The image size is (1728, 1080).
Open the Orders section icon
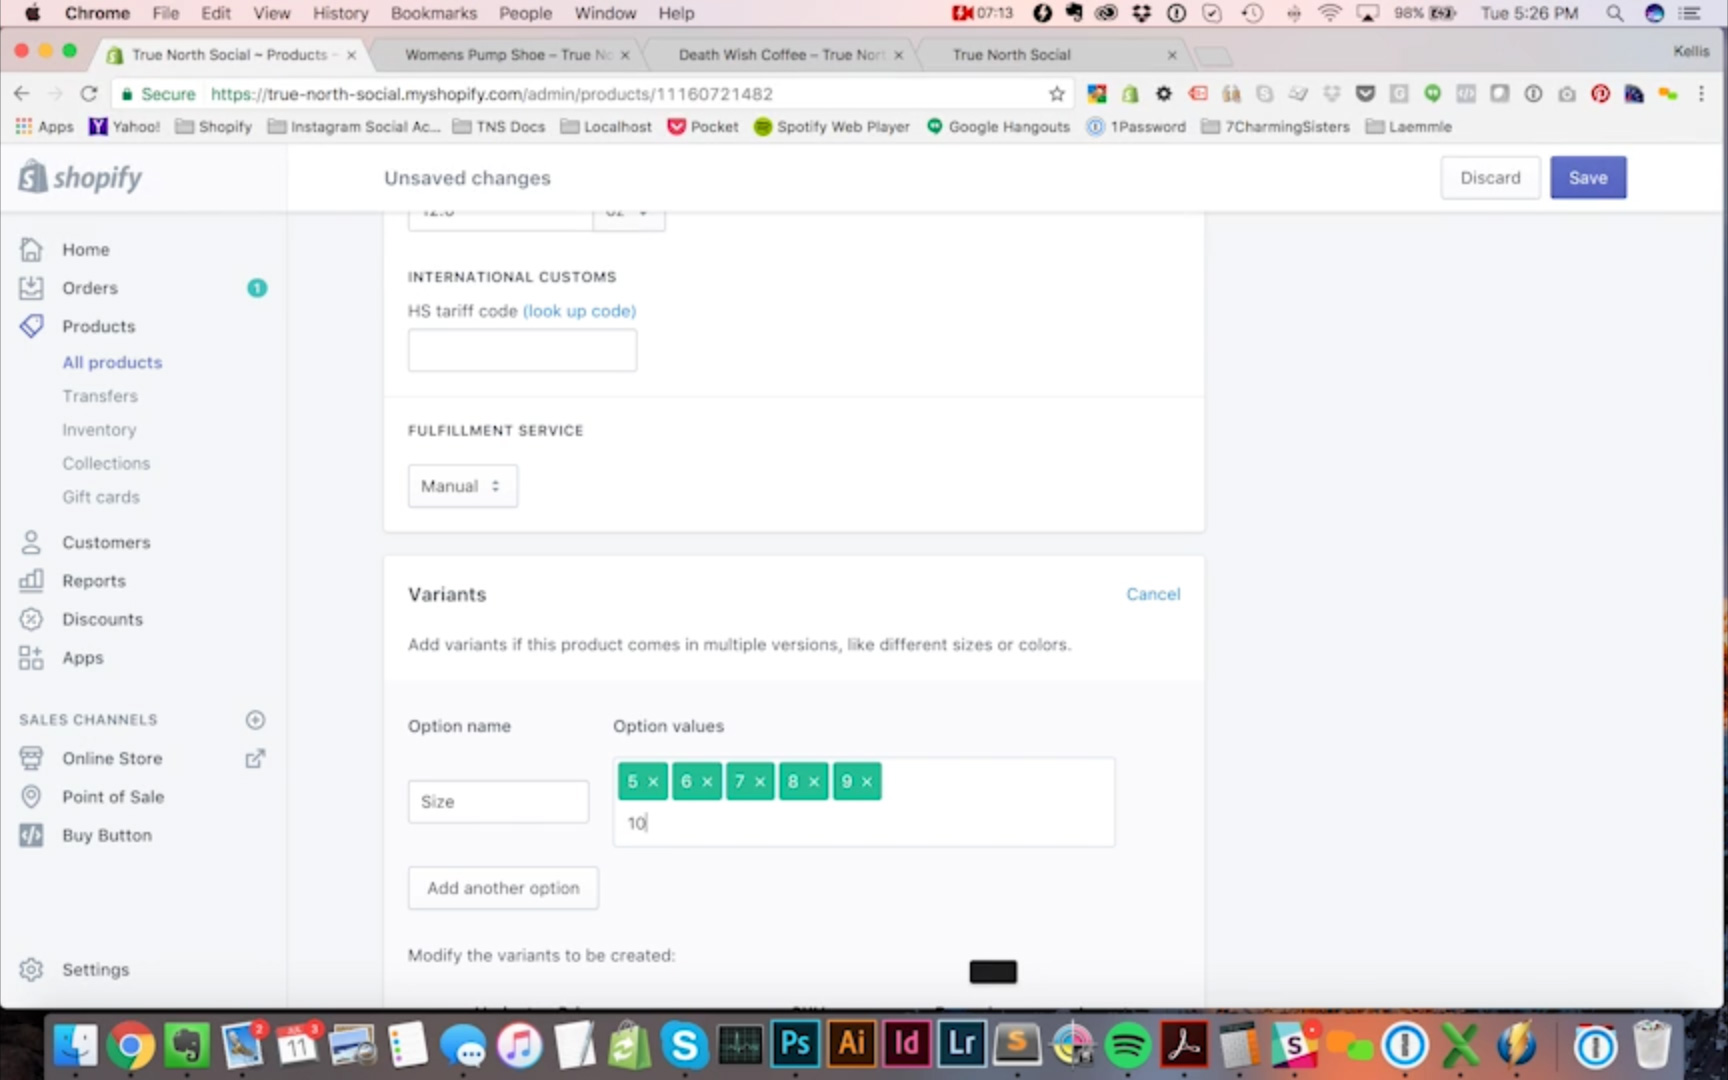tap(31, 288)
